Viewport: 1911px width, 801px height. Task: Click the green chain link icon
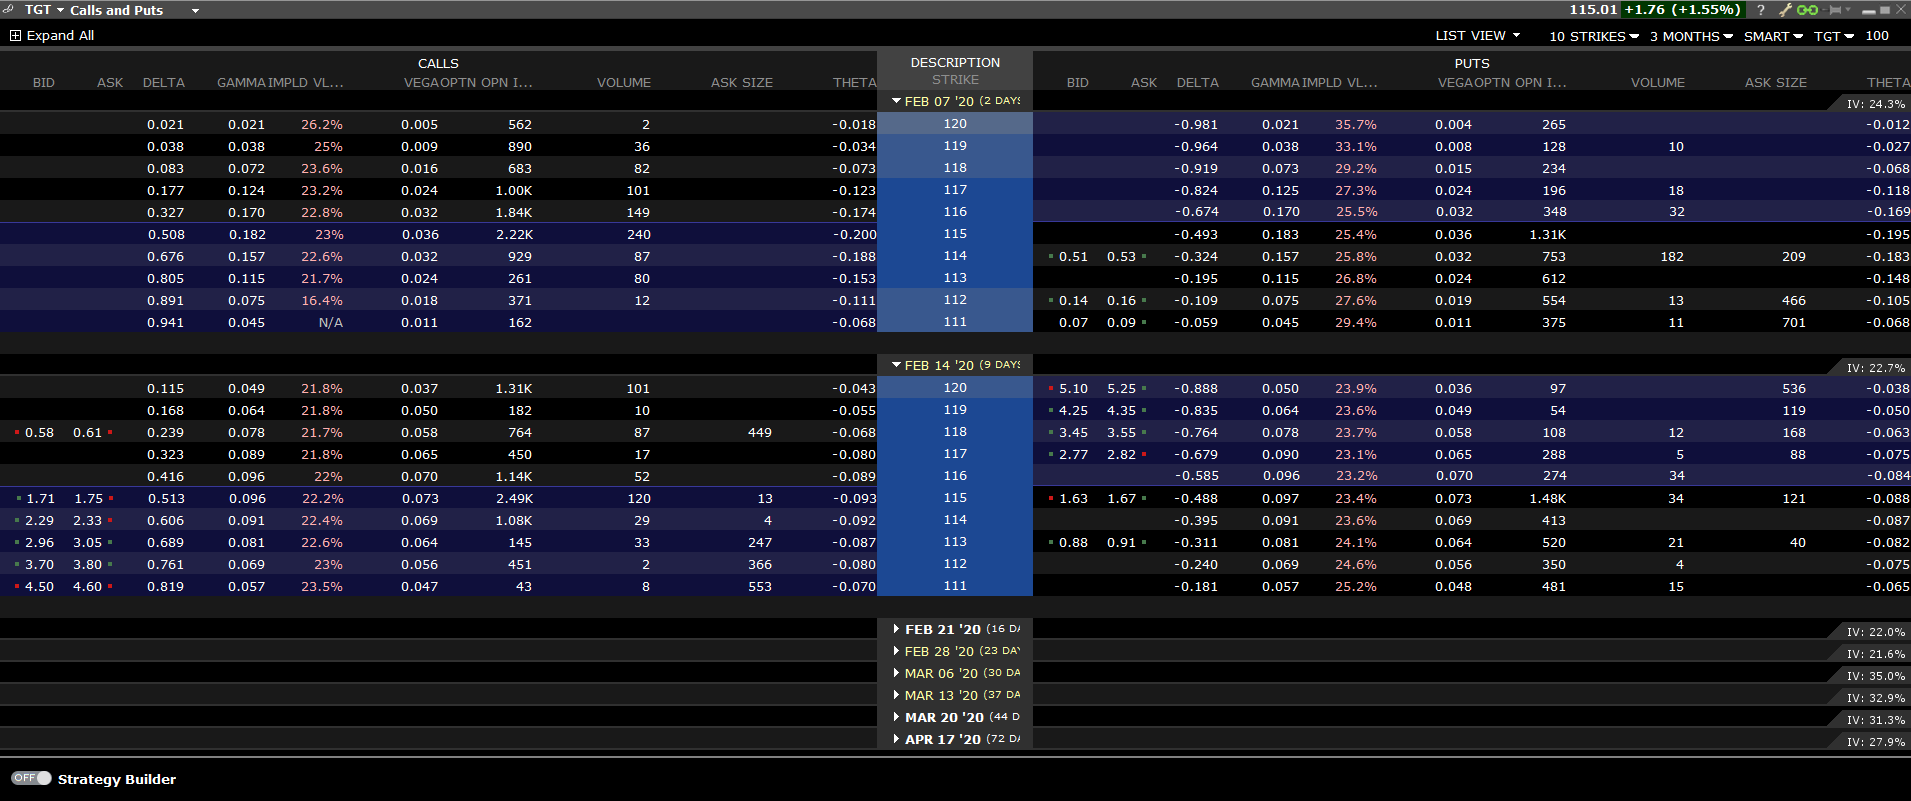coord(1808,10)
